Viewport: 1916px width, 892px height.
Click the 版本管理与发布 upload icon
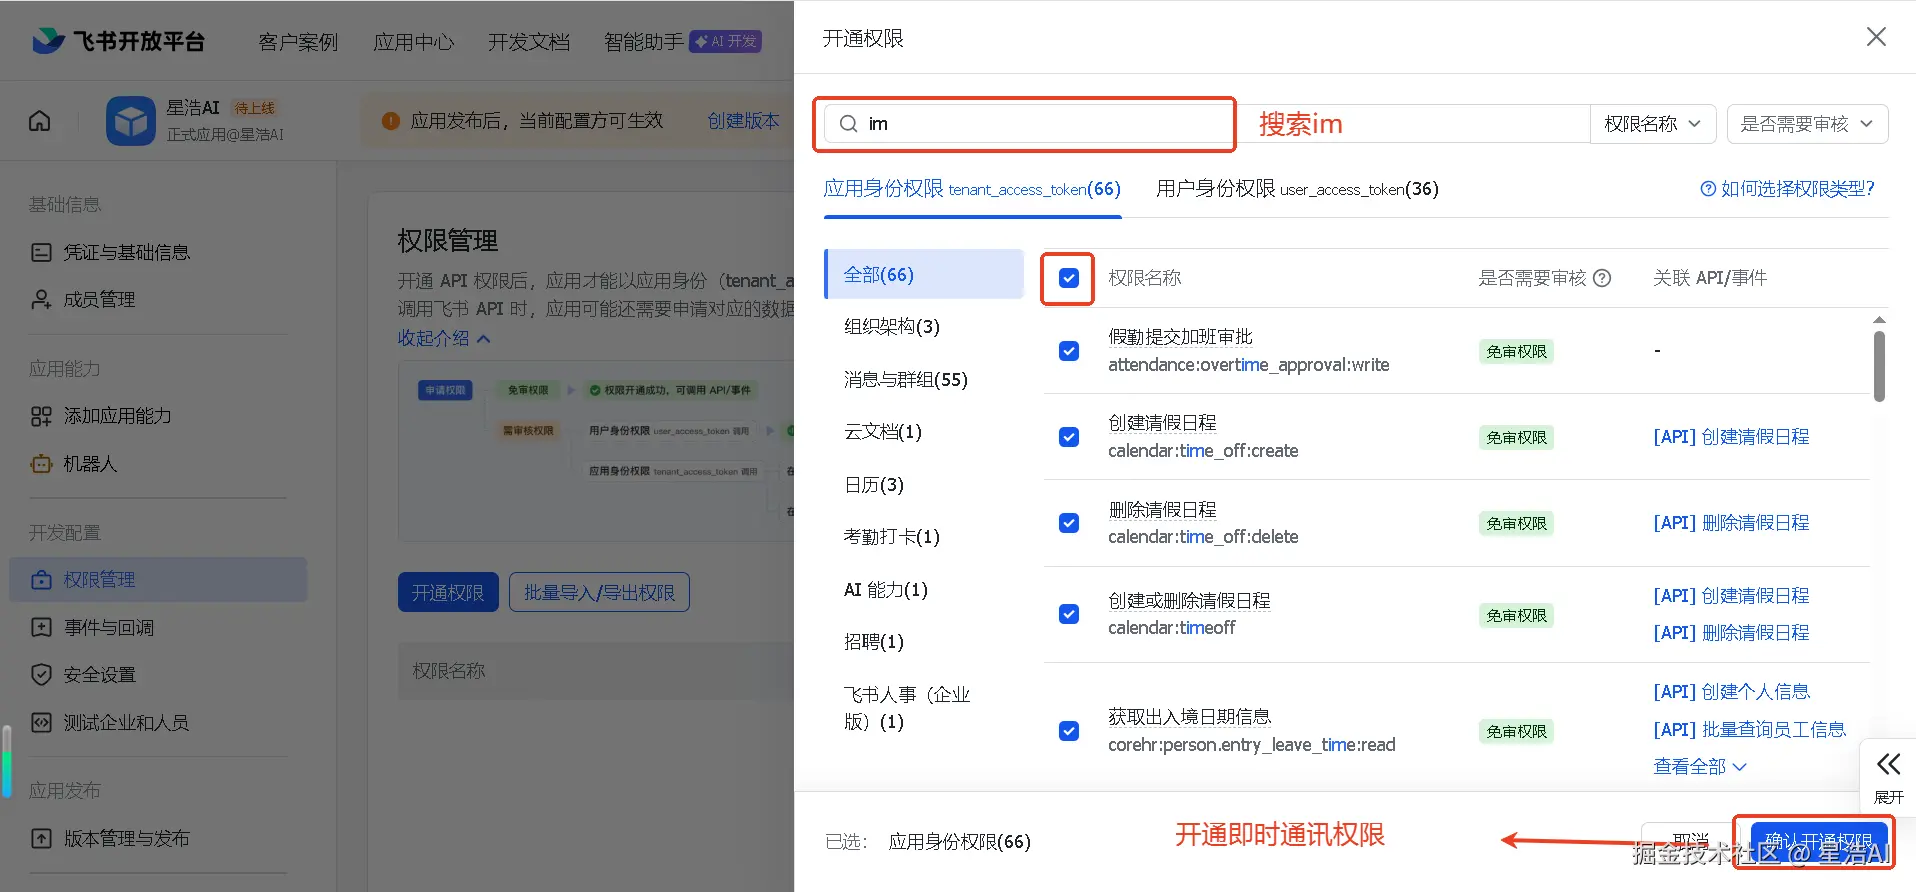41,838
